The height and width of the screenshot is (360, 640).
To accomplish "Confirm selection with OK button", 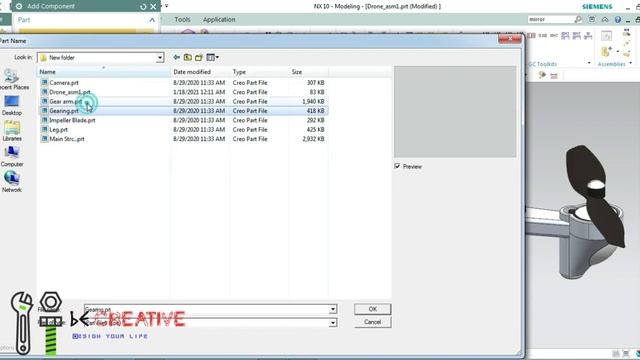I will coord(372,309).
